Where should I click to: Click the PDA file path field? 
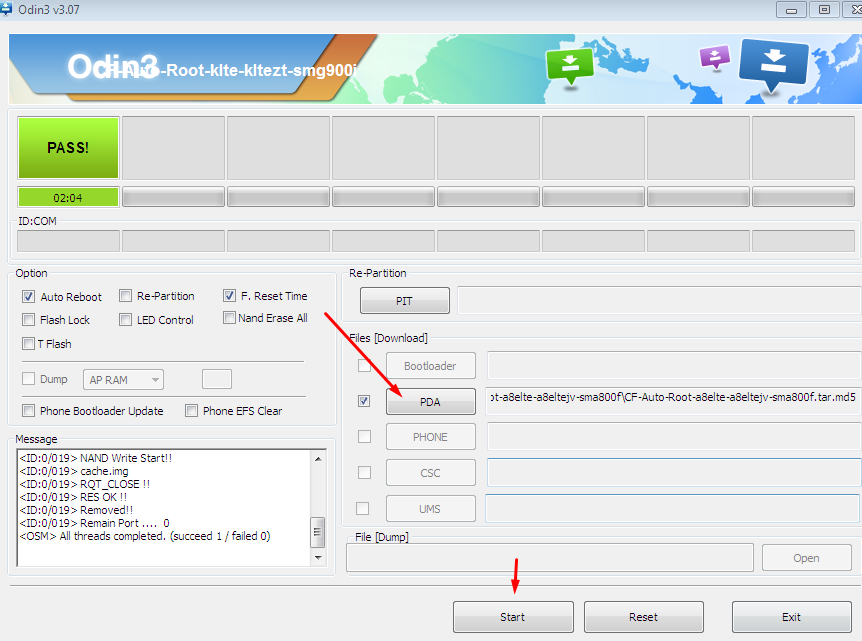tap(673, 401)
